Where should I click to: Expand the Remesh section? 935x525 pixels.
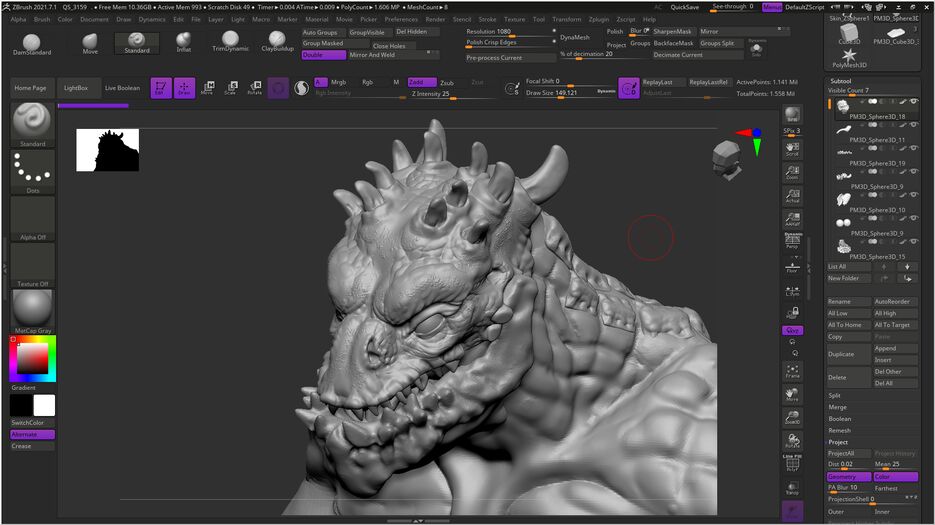[839, 430]
